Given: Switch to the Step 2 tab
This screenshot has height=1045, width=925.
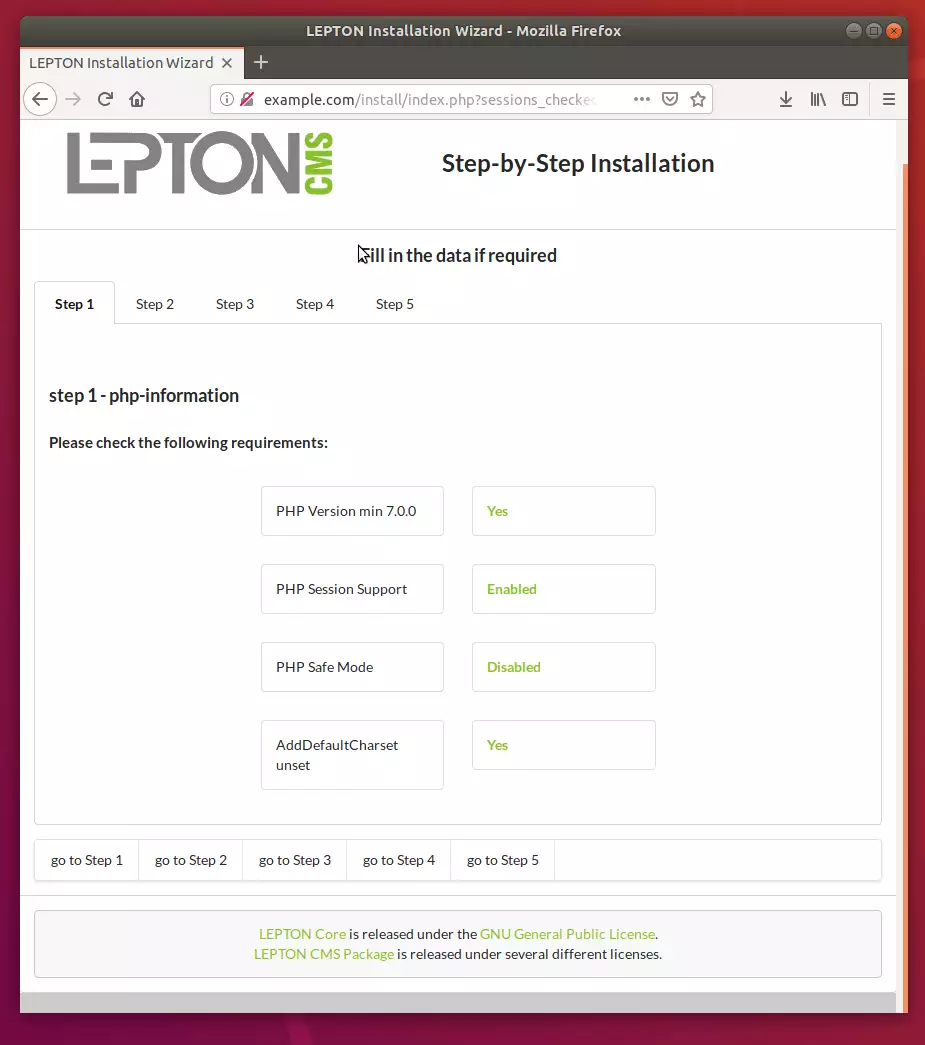Looking at the screenshot, I should [155, 304].
